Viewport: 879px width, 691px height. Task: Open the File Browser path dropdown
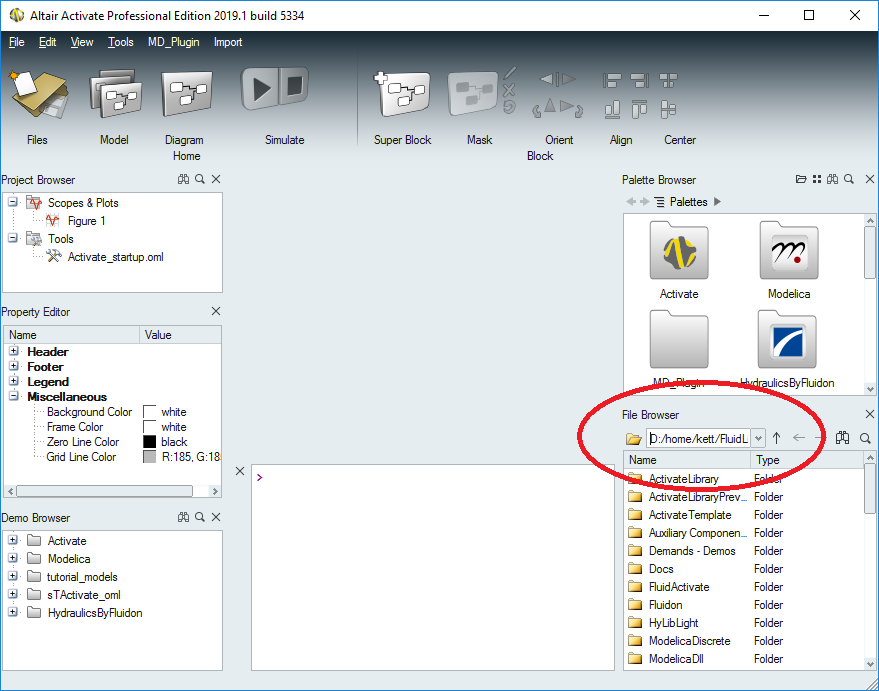[x=758, y=438]
